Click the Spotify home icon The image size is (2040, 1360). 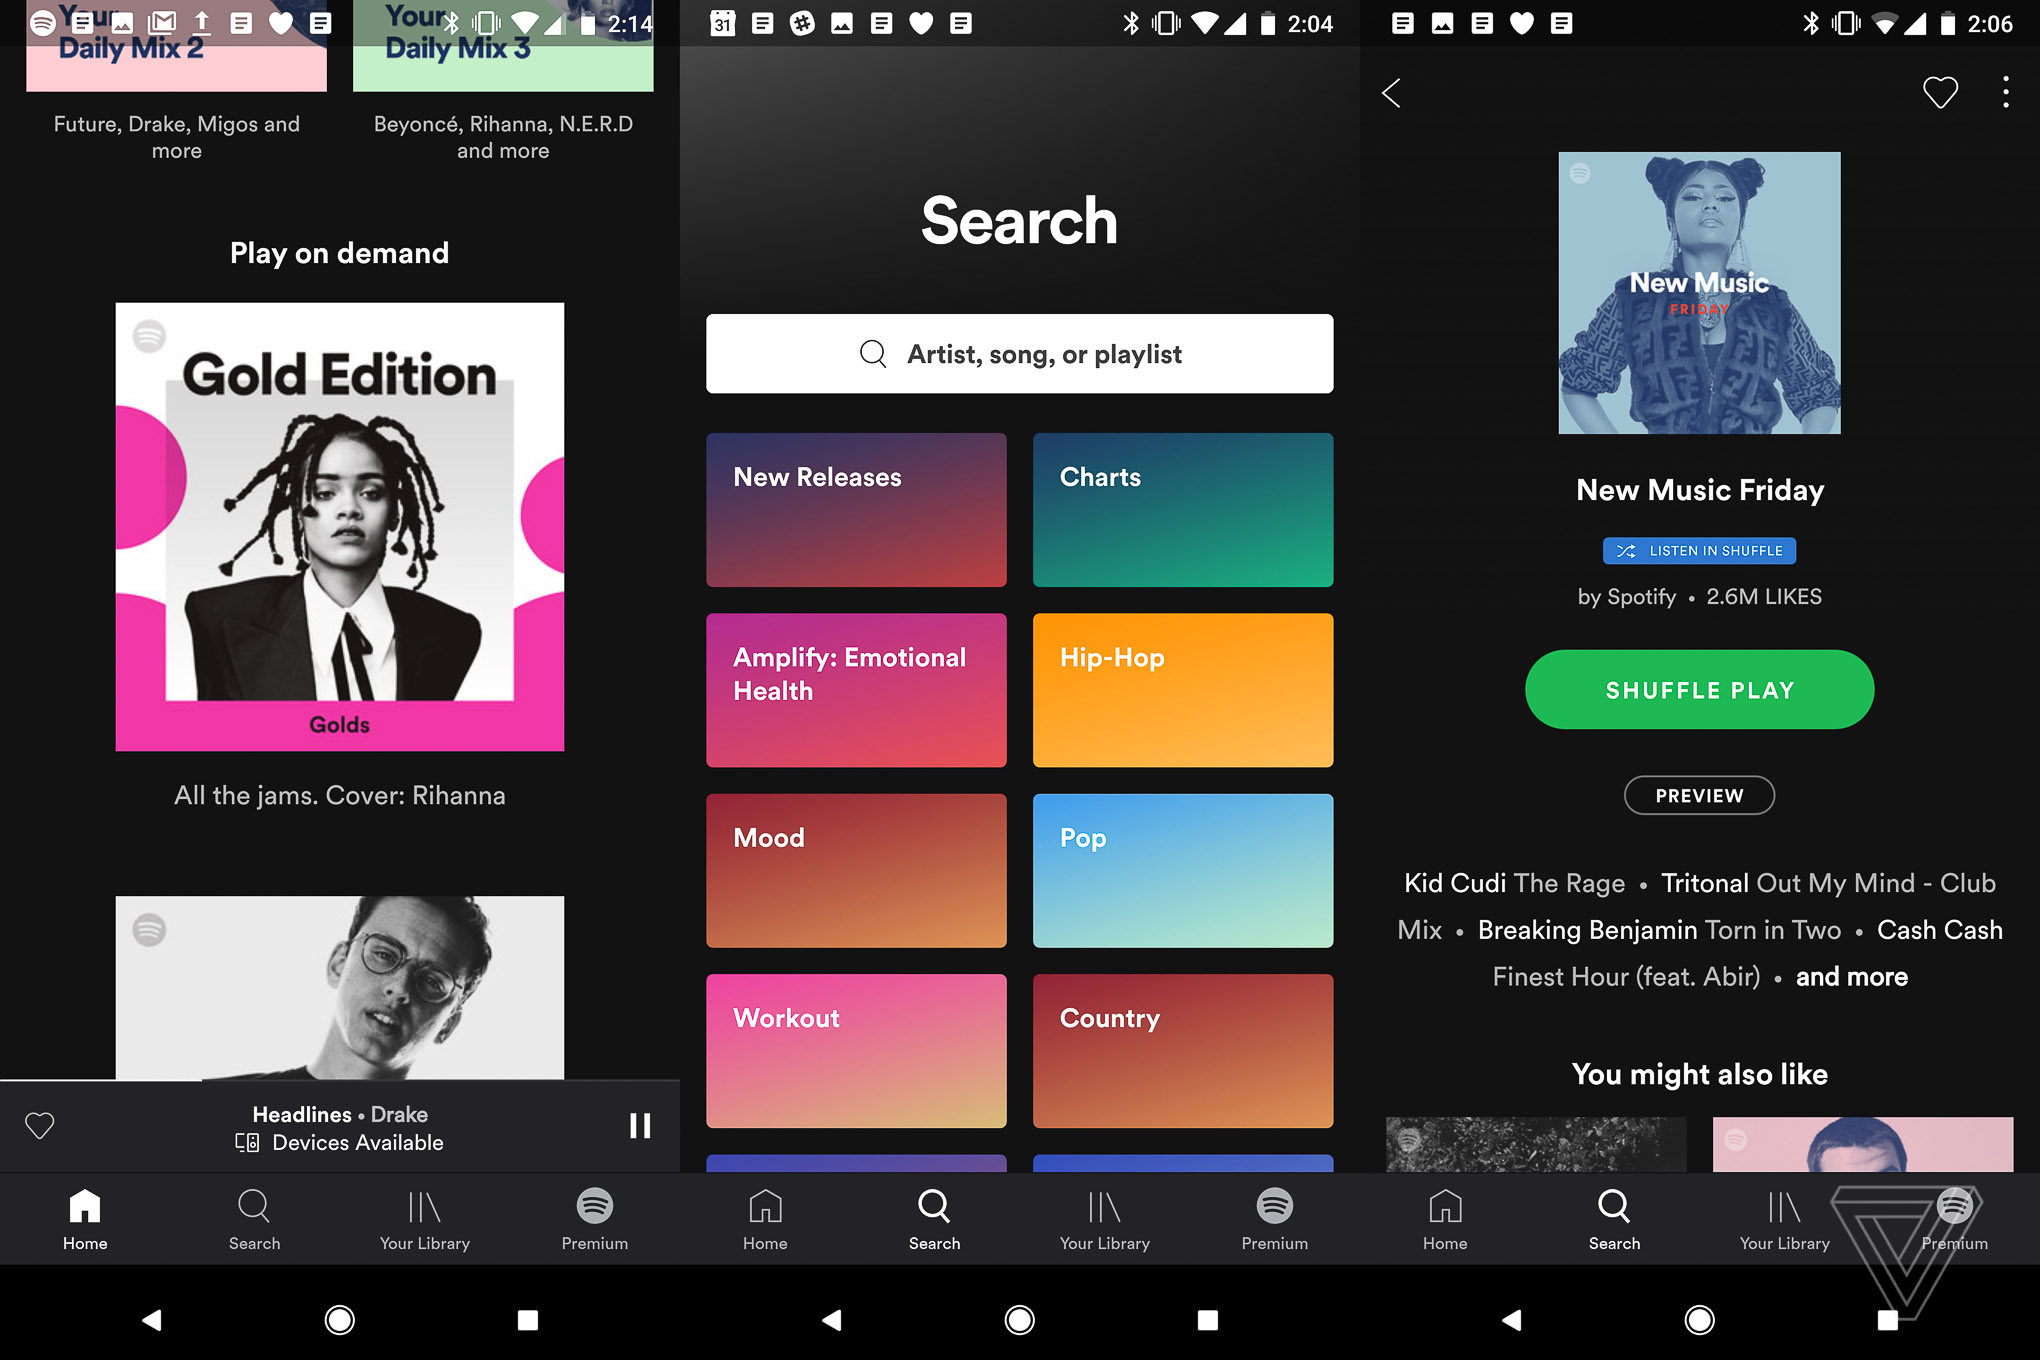[x=85, y=1210]
